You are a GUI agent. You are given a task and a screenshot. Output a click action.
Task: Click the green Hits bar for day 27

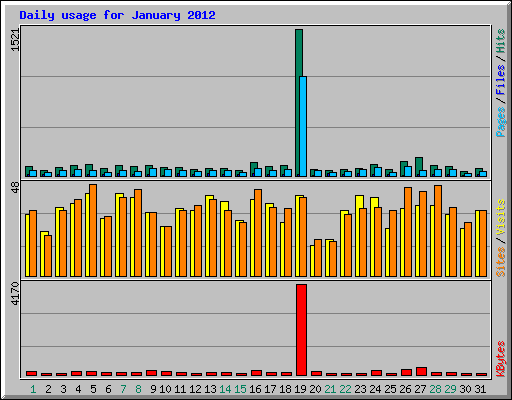418,167
